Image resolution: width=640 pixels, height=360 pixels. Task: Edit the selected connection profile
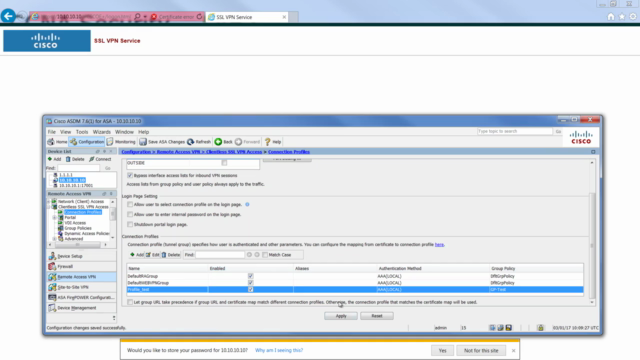(x=152, y=255)
